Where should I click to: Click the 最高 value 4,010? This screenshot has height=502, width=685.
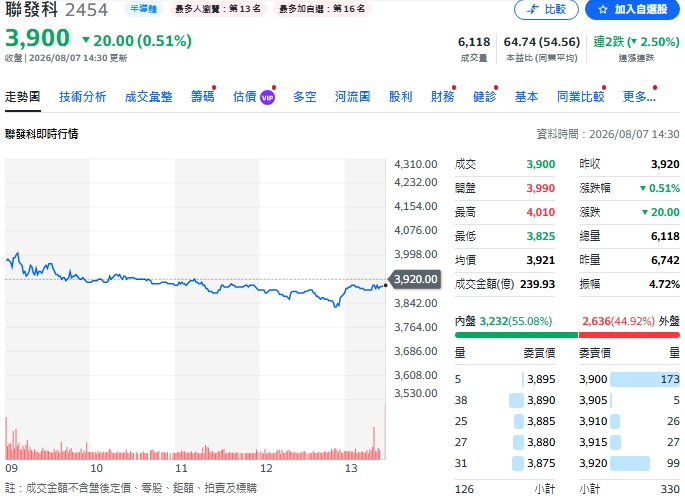point(540,212)
